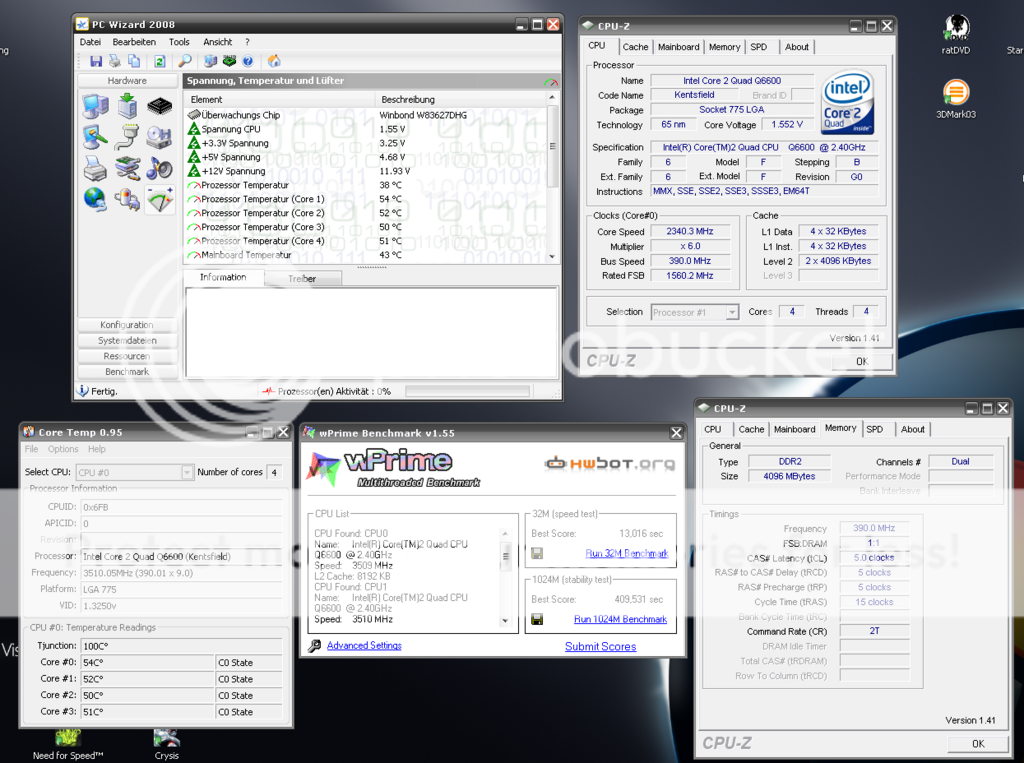Image resolution: width=1024 pixels, height=763 pixels.
Task: Select the Spannung CPU row
Action: (366, 129)
